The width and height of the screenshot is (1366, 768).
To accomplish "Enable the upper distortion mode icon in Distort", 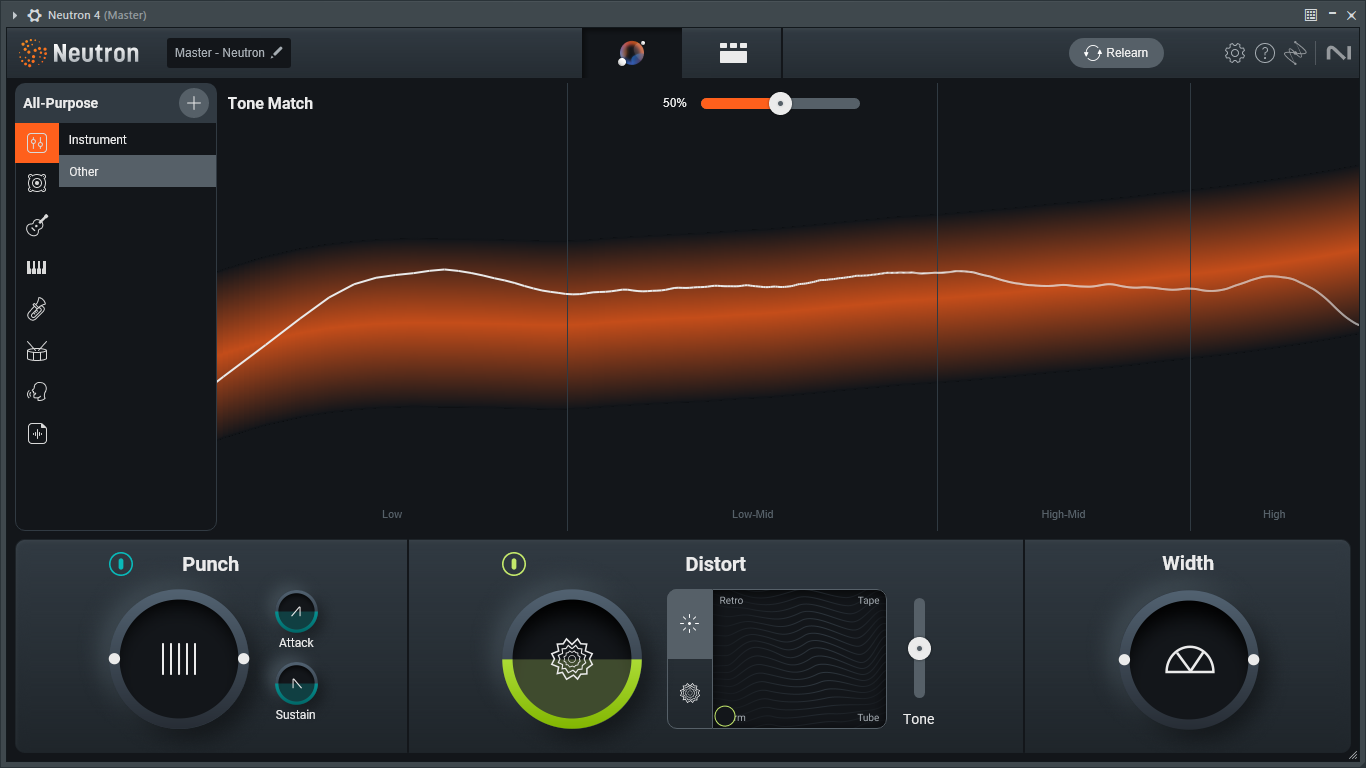I will coord(688,623).
